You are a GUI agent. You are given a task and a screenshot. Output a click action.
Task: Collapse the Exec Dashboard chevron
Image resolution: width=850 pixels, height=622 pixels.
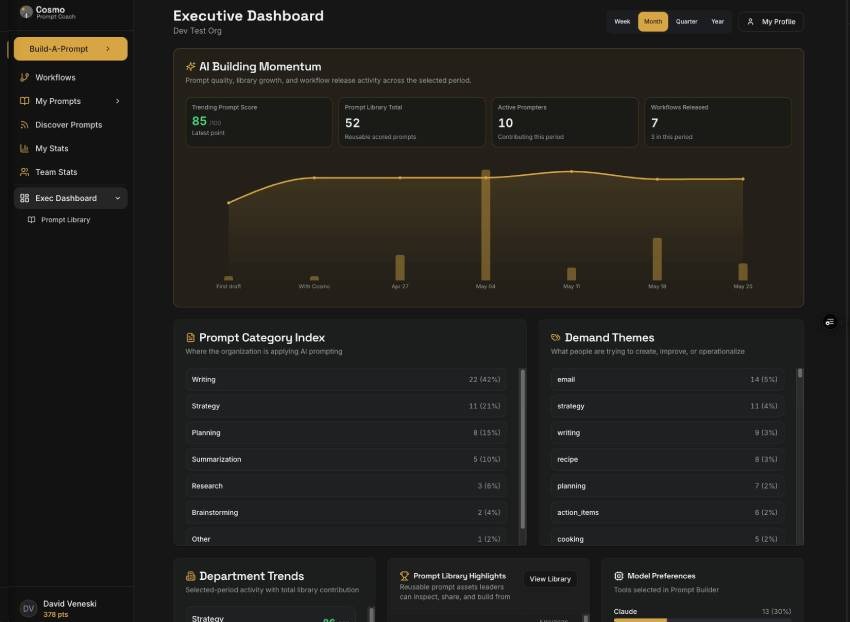point(117,198)
